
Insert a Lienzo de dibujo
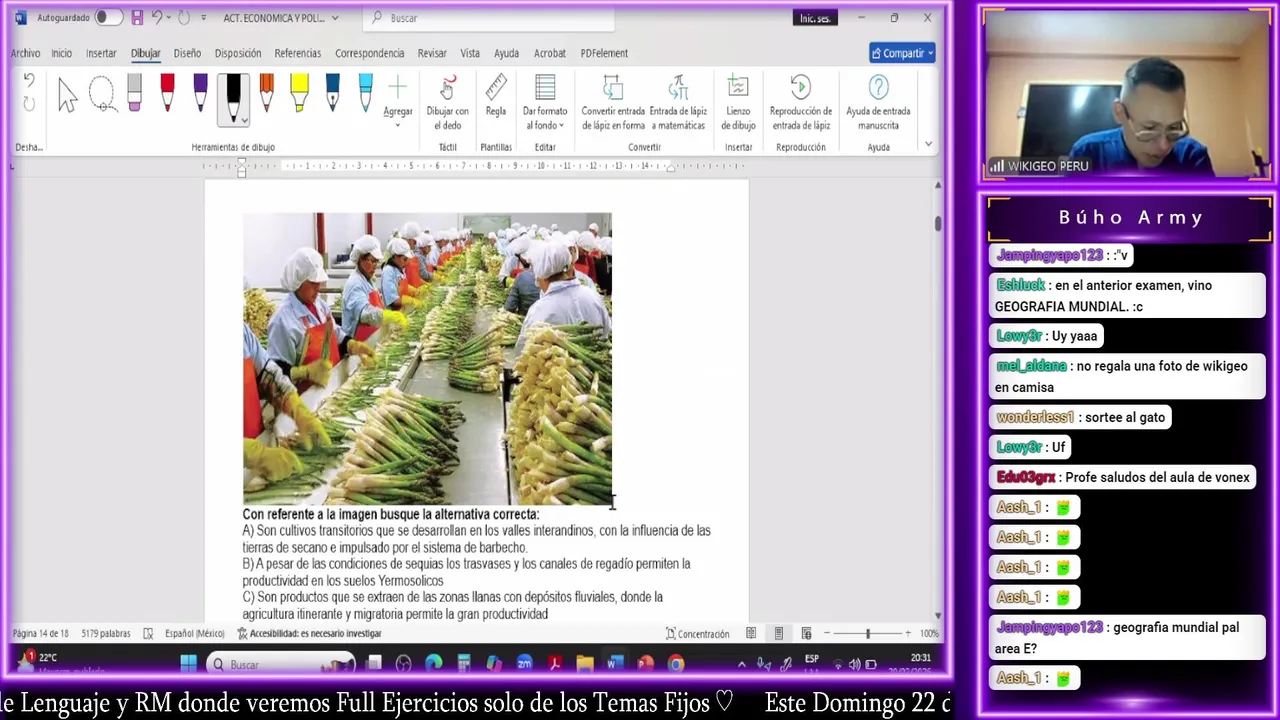(738, 103)
